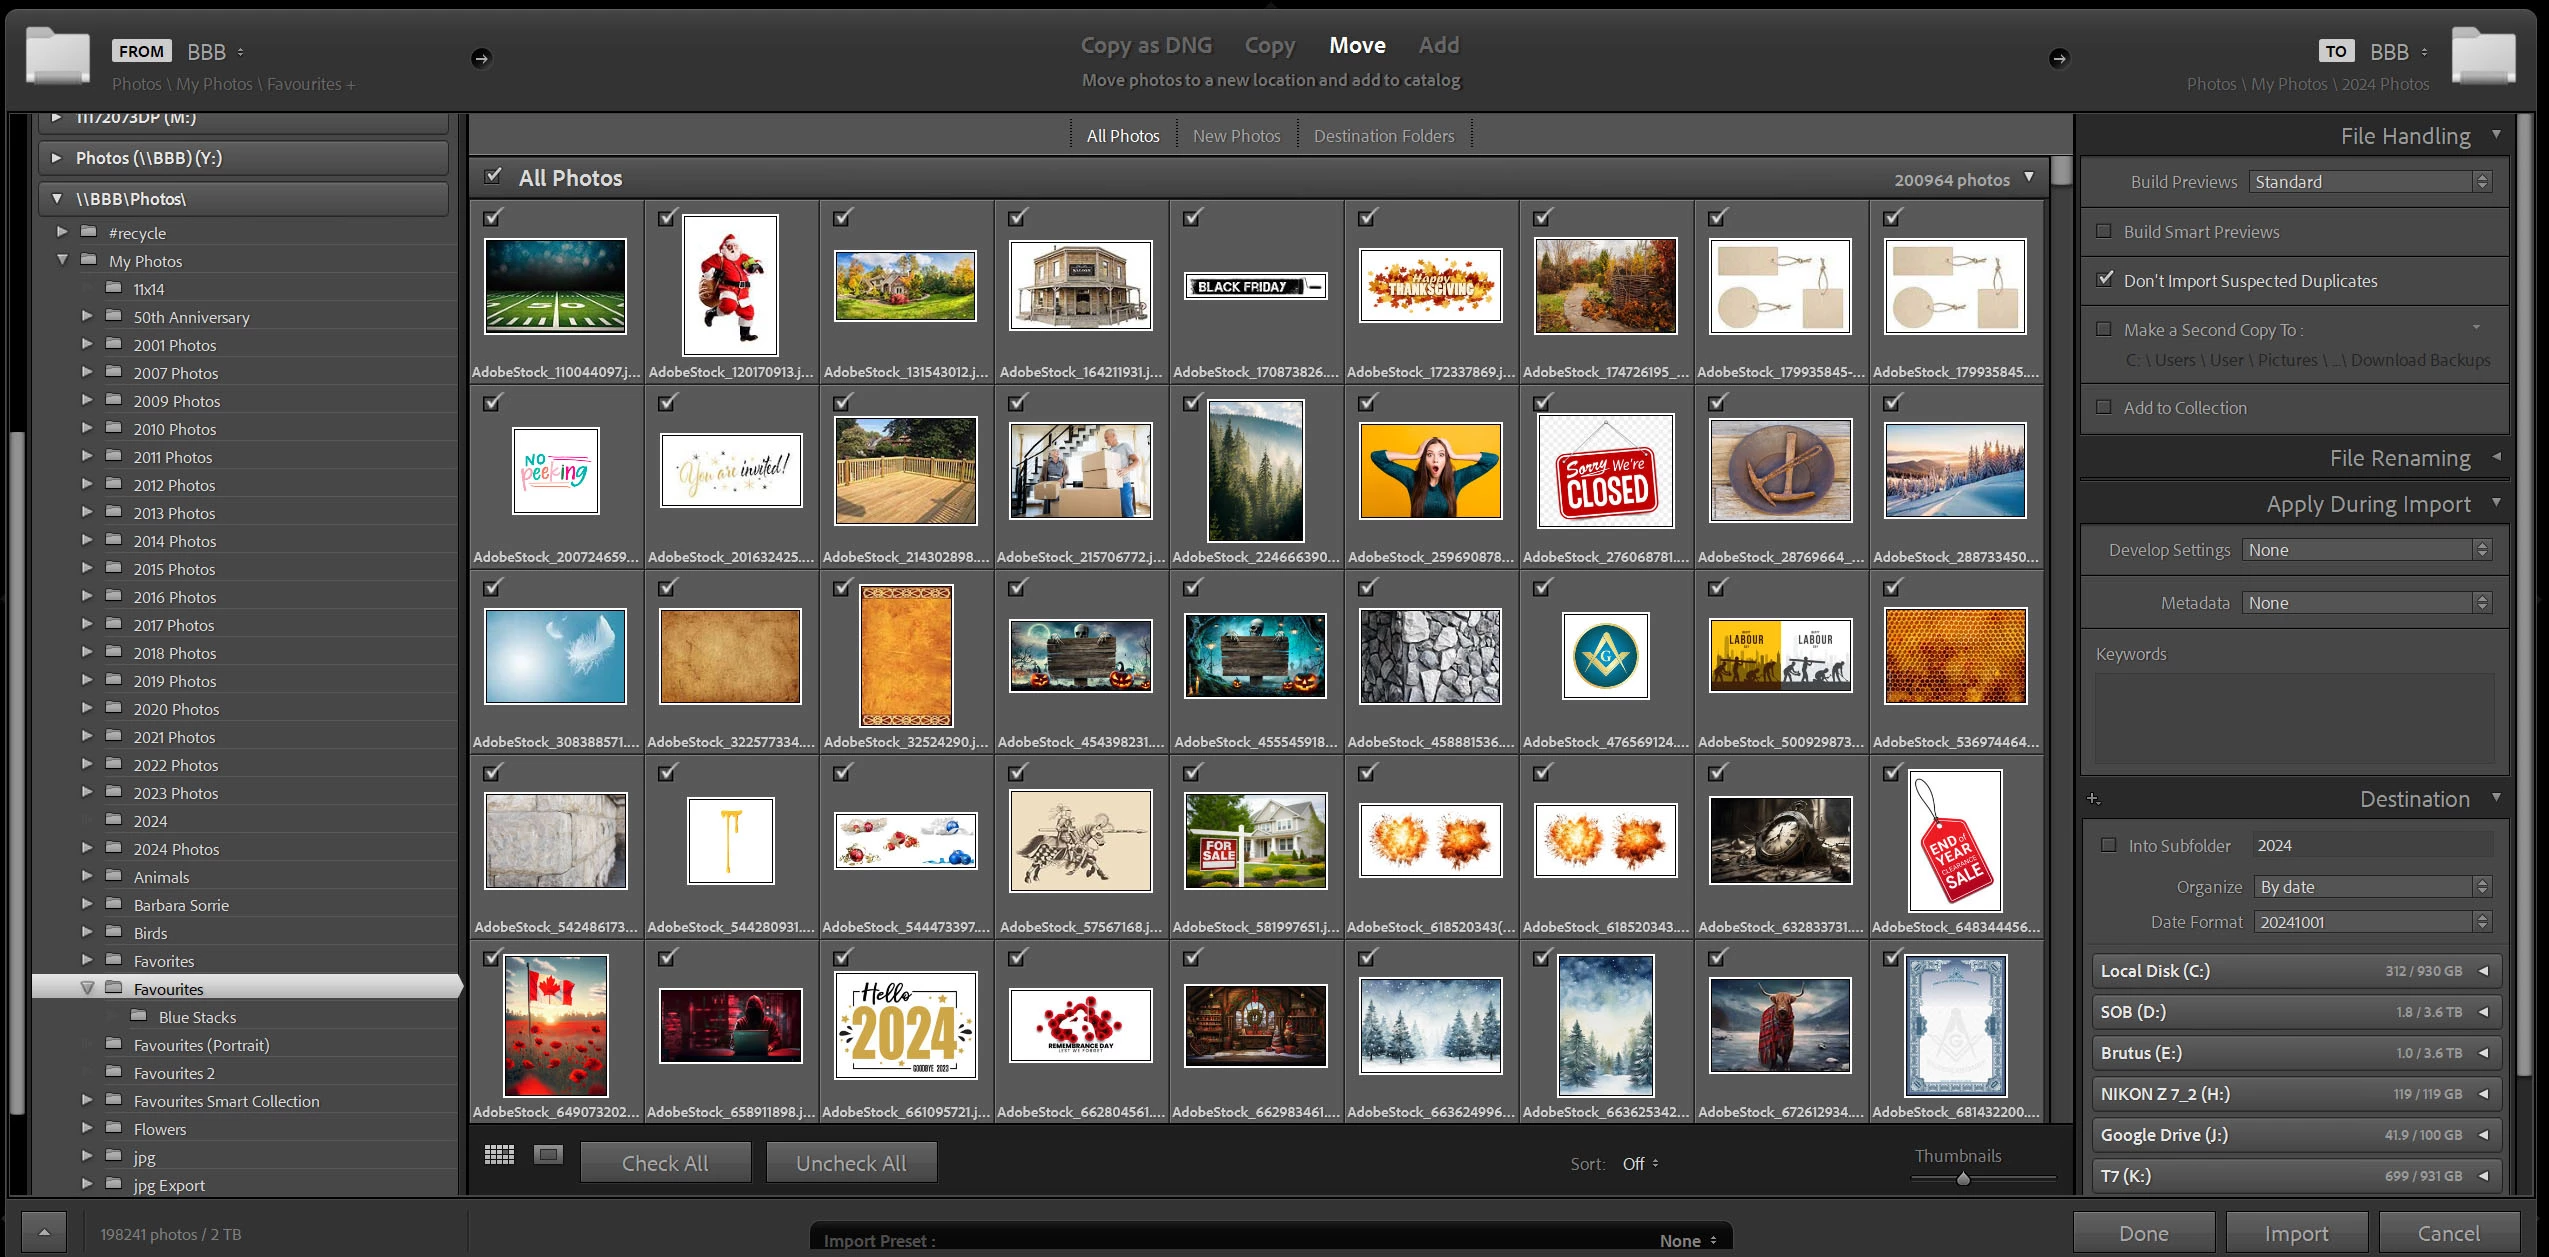
Task: Click the source folder icon beside FROM
Action: [x=58, y=57]
